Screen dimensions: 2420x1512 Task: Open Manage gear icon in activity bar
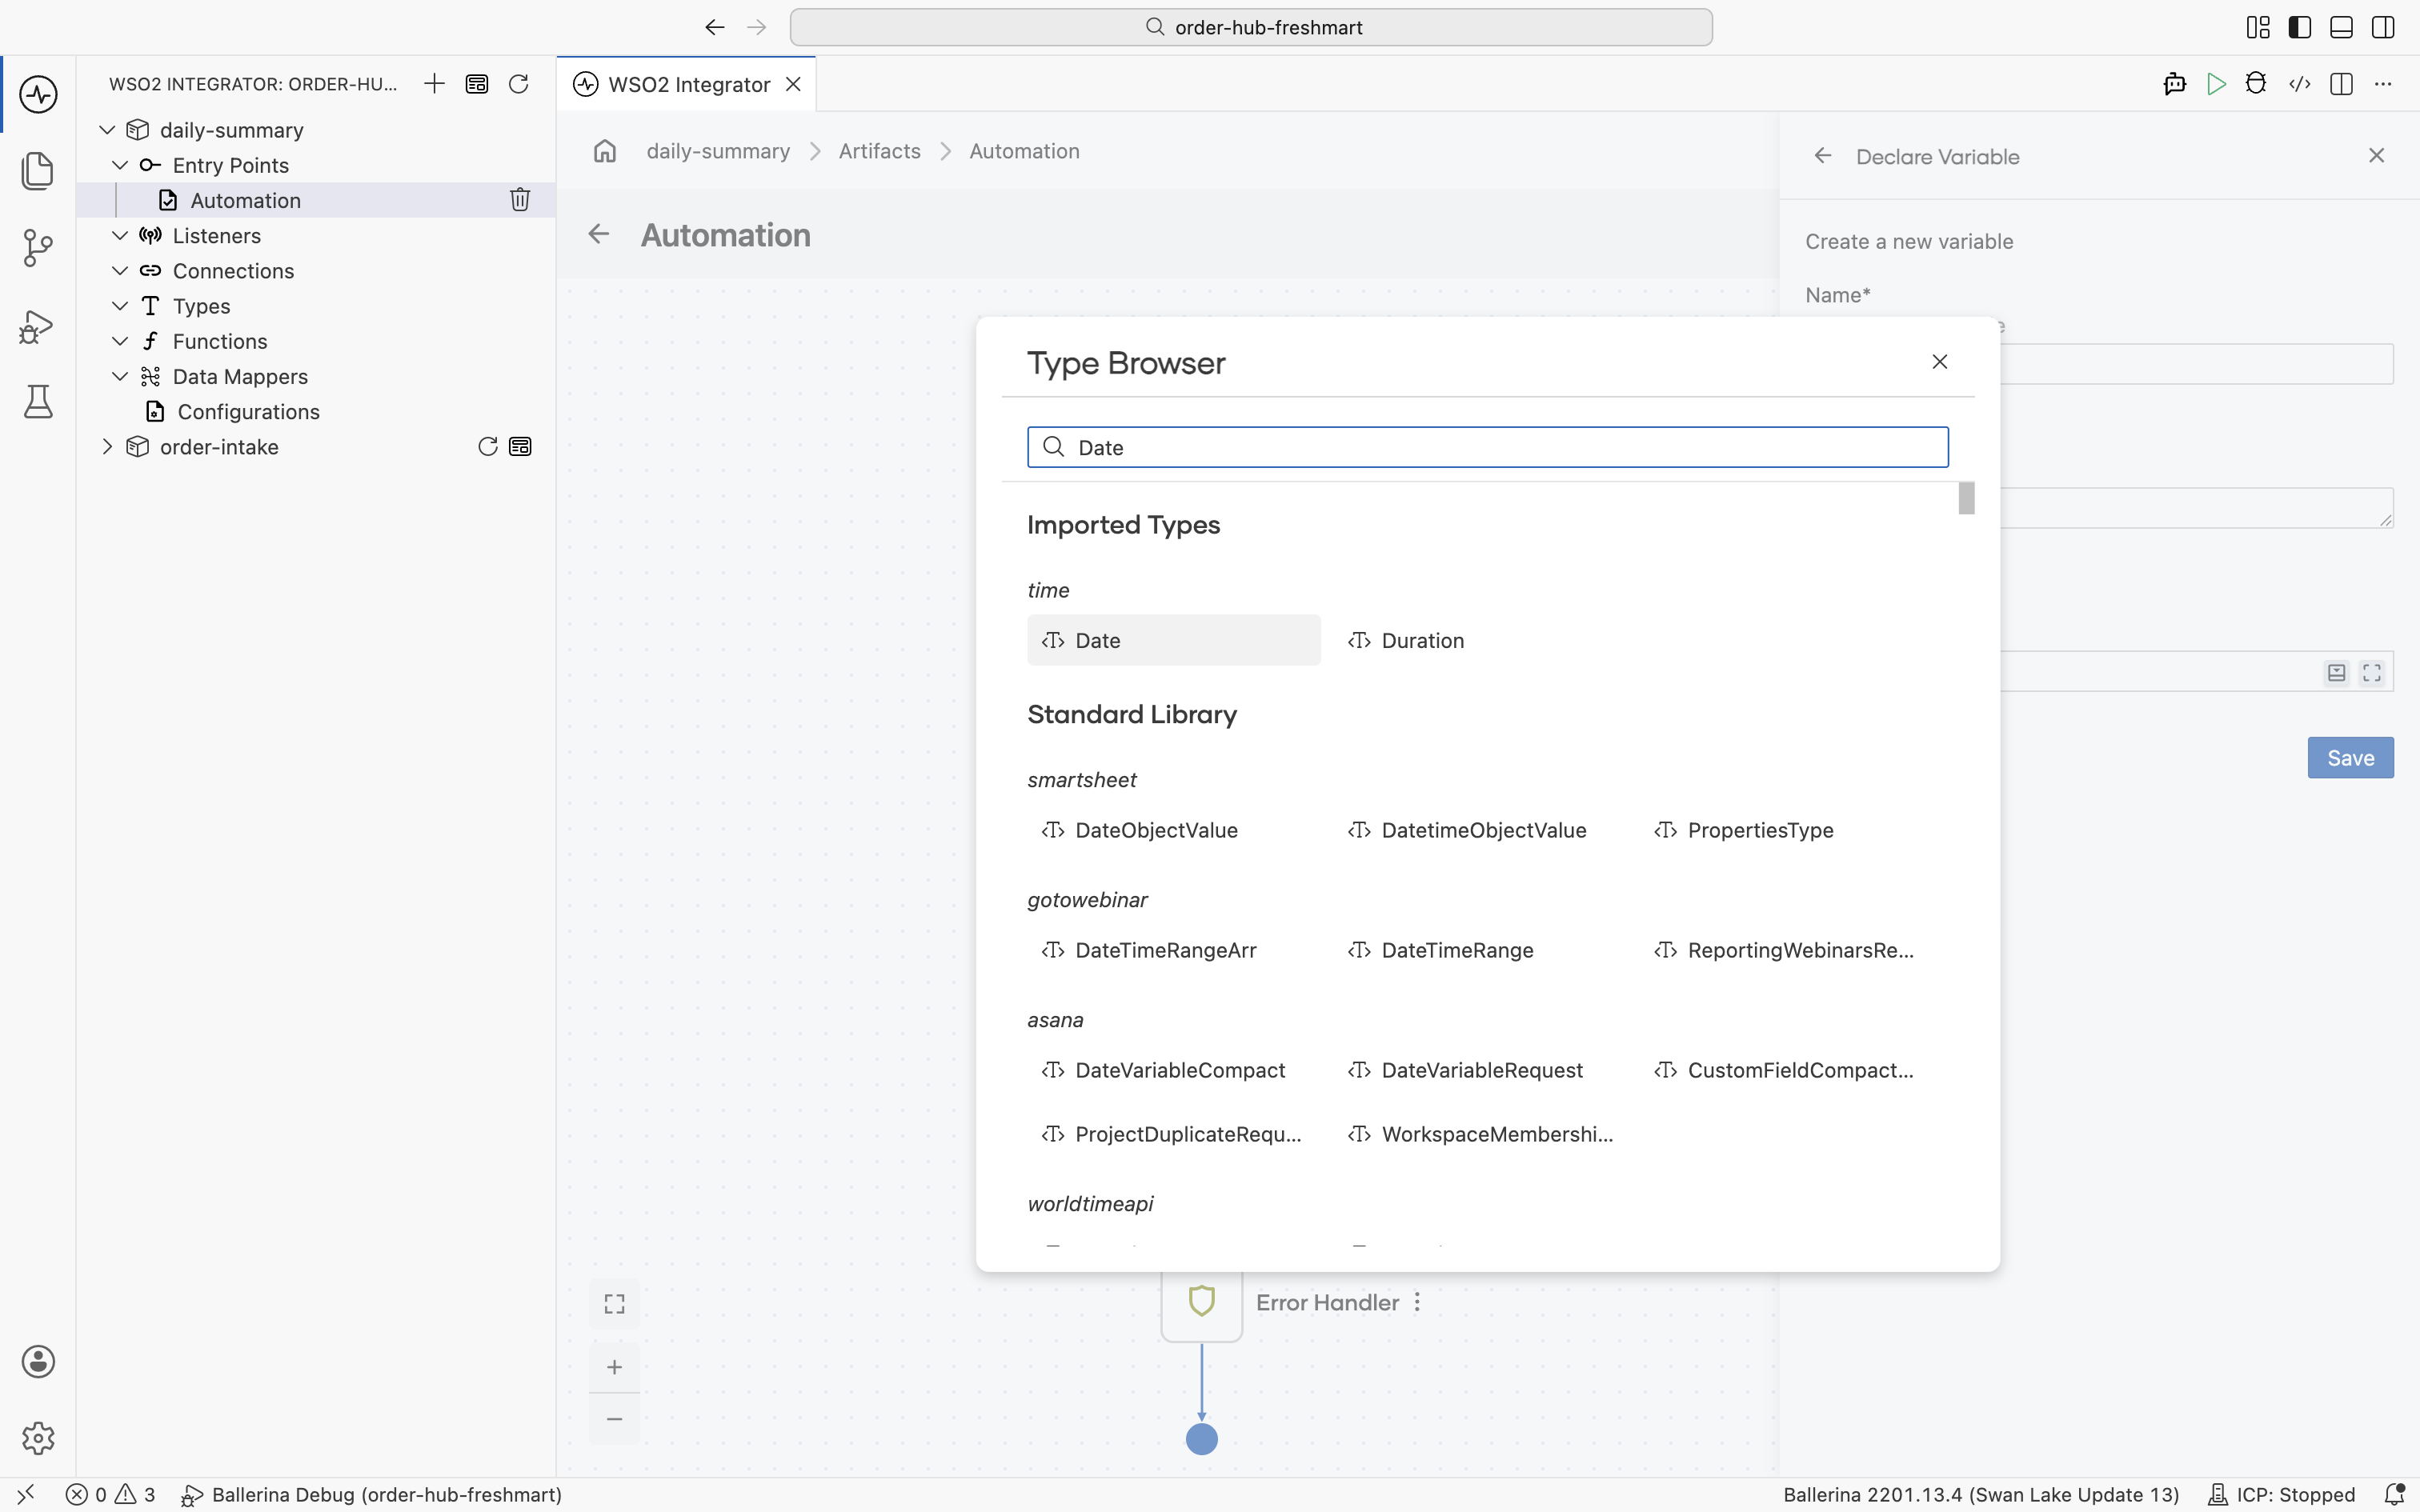[x=38, y=1438]
